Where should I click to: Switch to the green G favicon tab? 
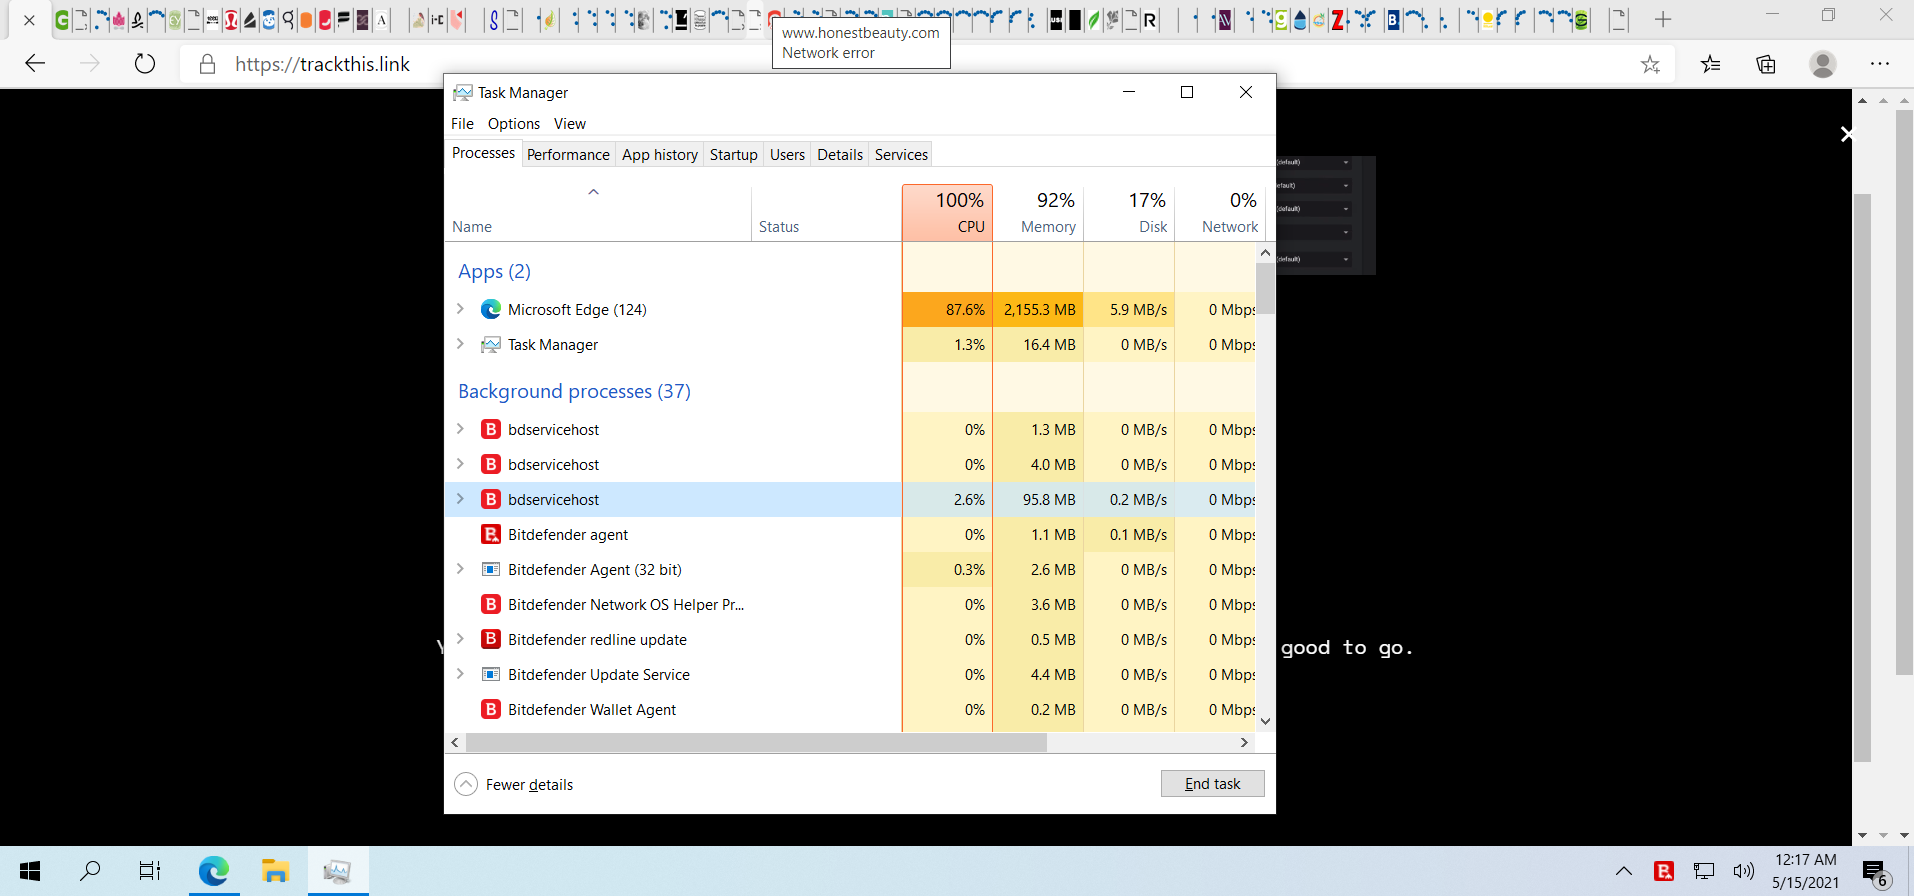62,20
